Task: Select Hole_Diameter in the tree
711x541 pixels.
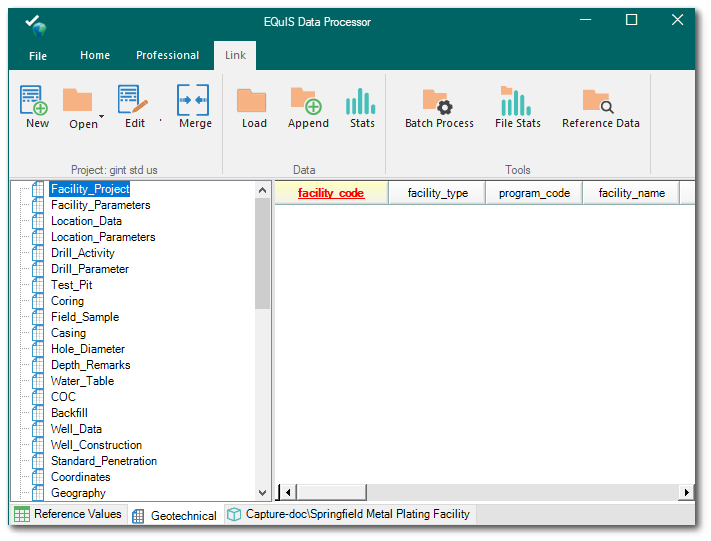Action: (x=88, y=349)
